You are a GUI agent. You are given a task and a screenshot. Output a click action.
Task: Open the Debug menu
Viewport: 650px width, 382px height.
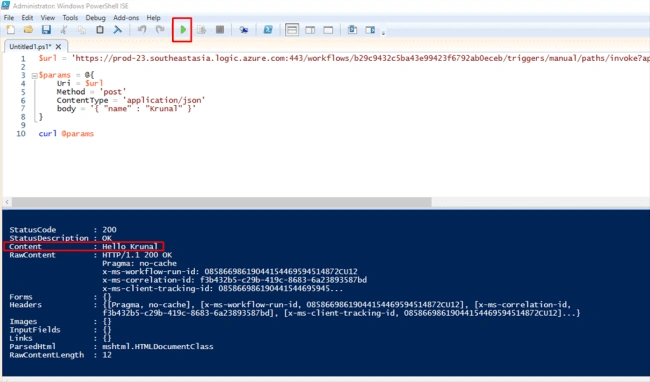coord(95,18)
